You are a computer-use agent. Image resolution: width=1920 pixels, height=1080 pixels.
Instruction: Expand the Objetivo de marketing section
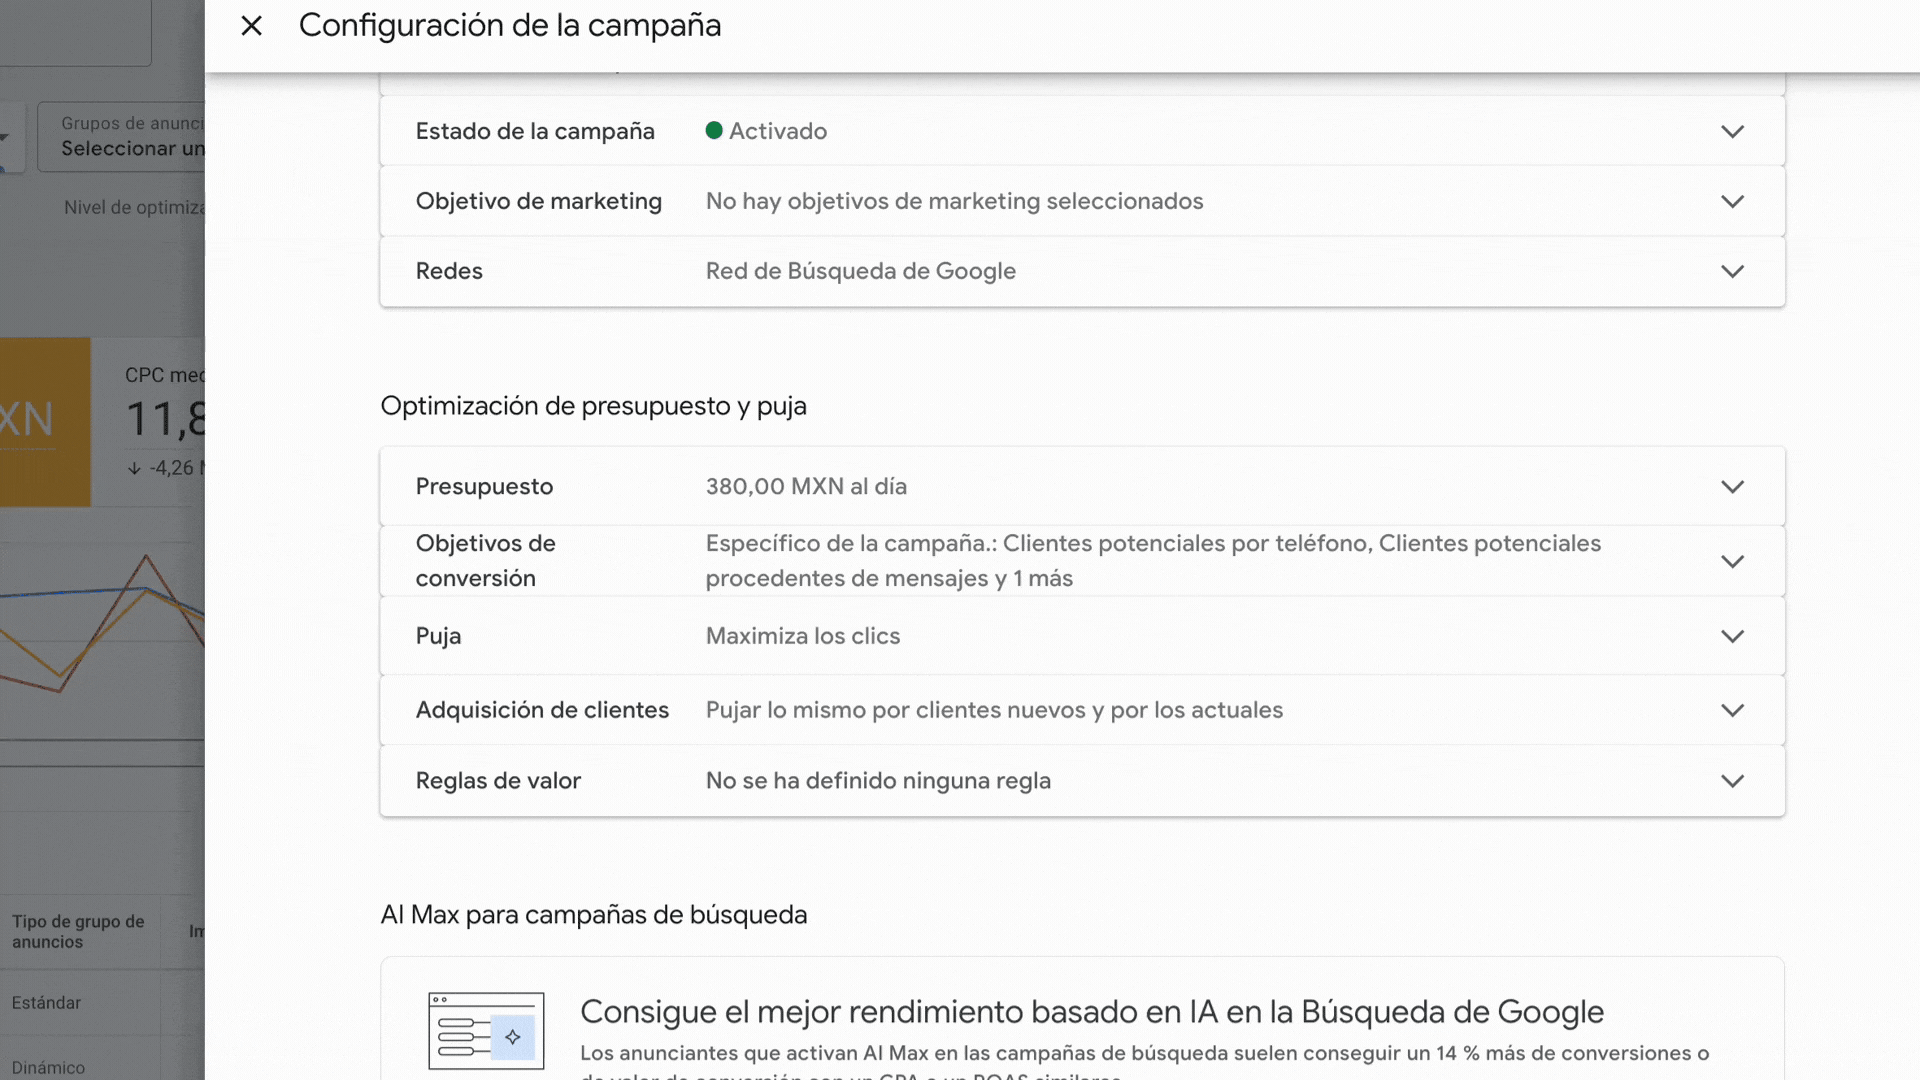pyautogui.click(x=1733, y=201)
